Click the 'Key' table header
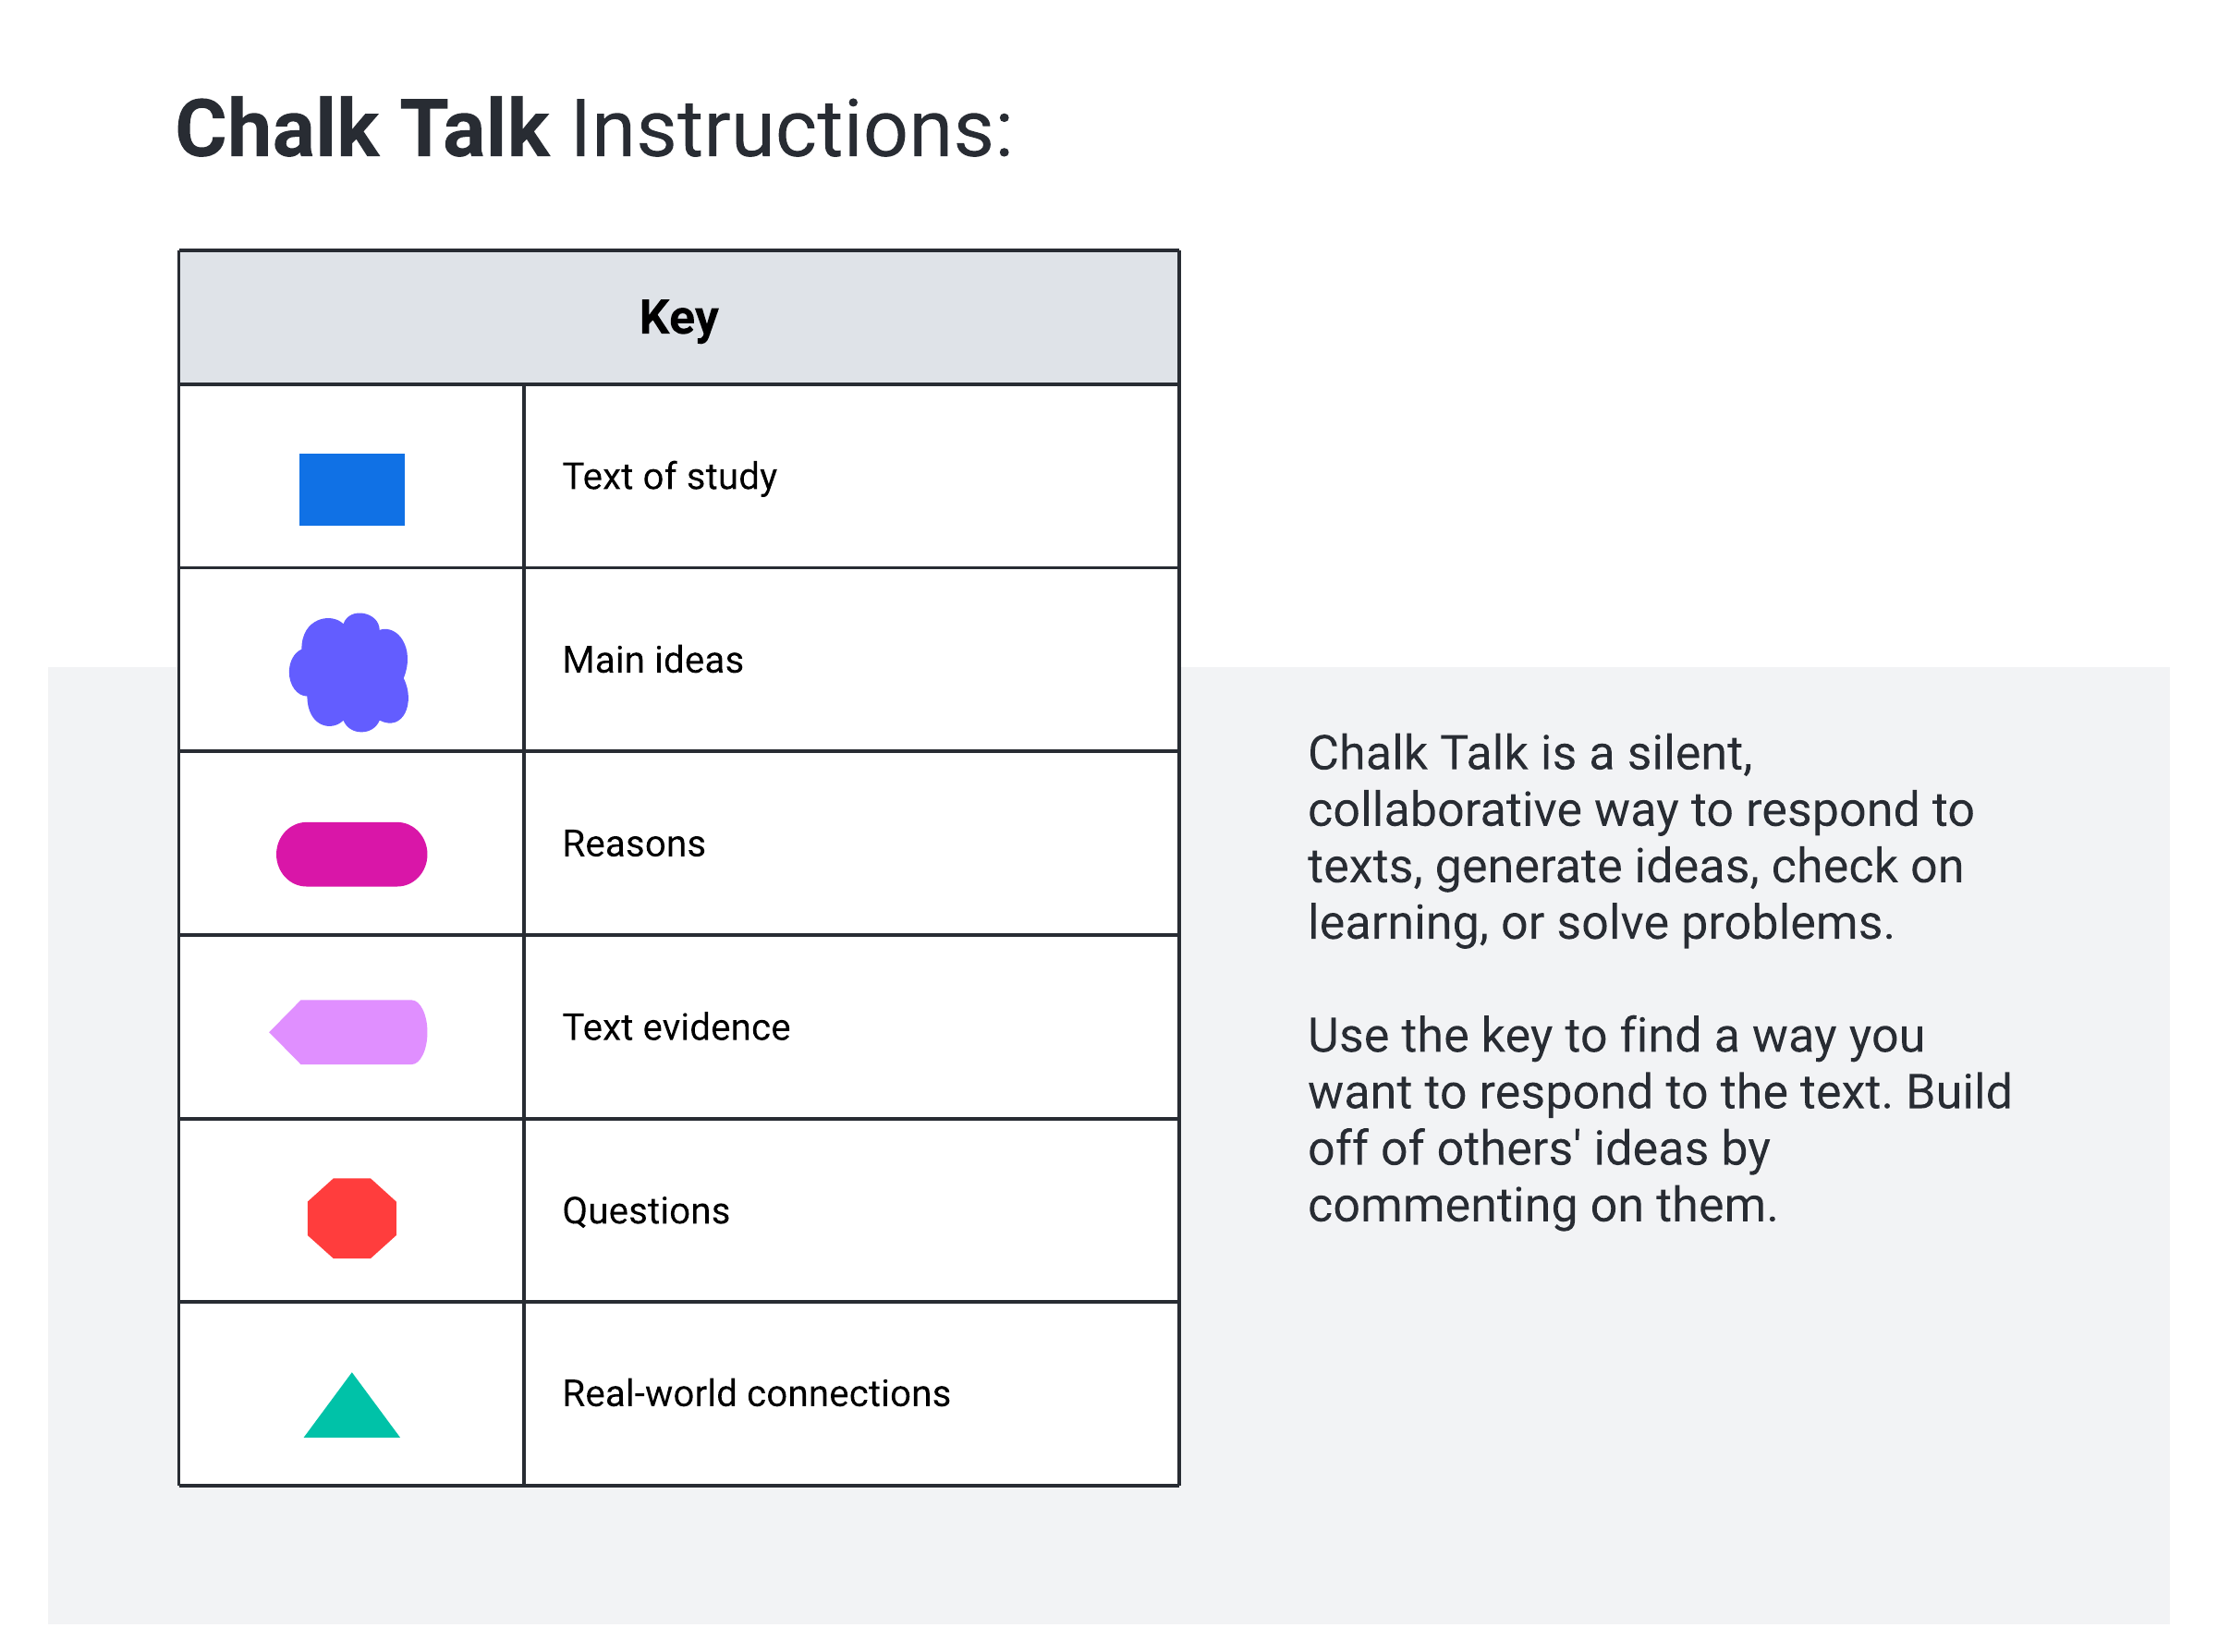 point(678,318)
